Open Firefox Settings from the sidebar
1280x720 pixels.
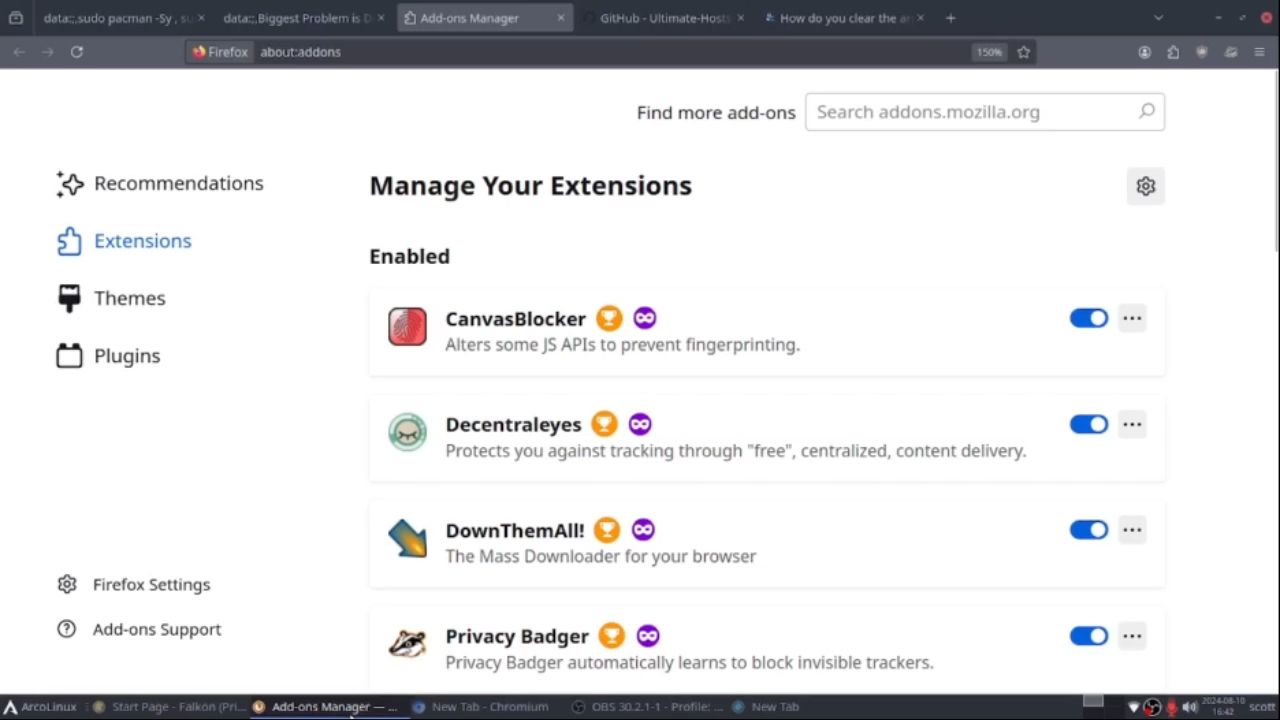[x=151, y=585]
